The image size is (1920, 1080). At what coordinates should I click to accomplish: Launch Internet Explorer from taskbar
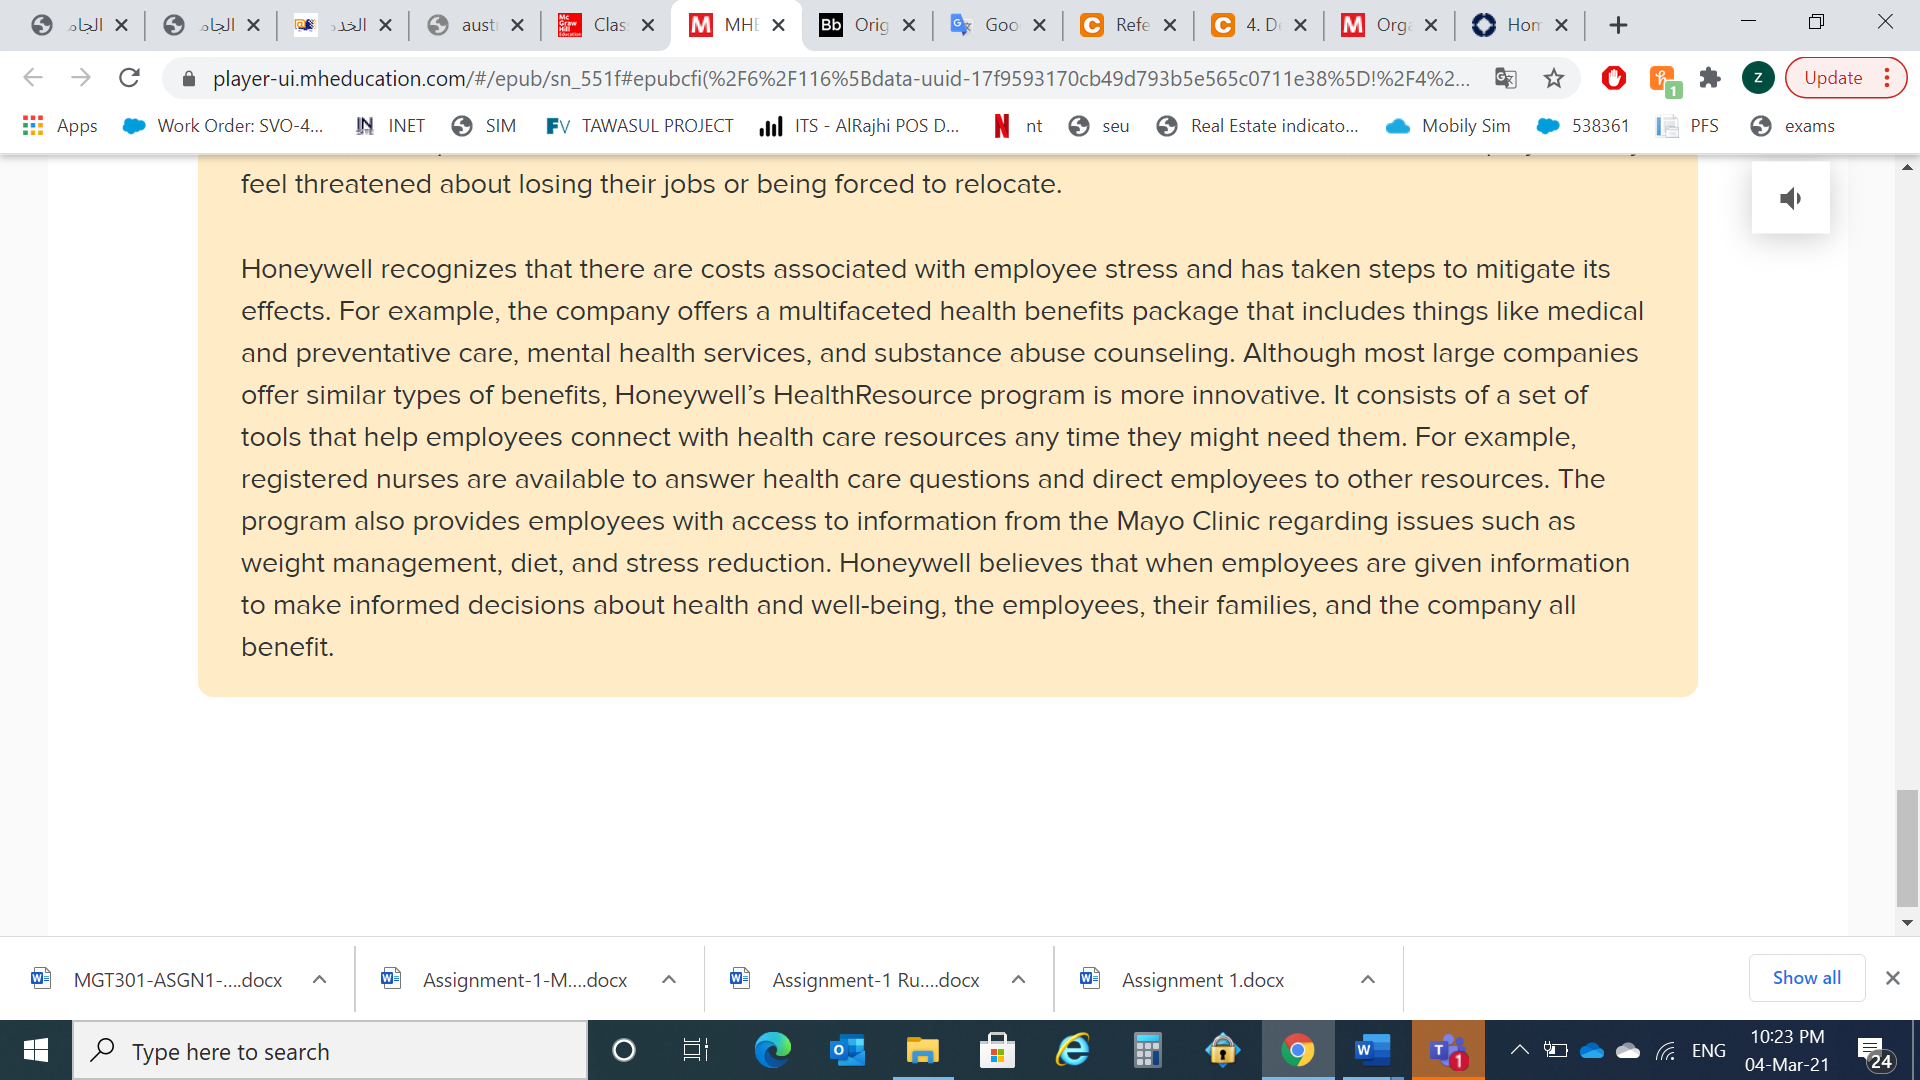pyautogui.click(x=1072, y=1050)
